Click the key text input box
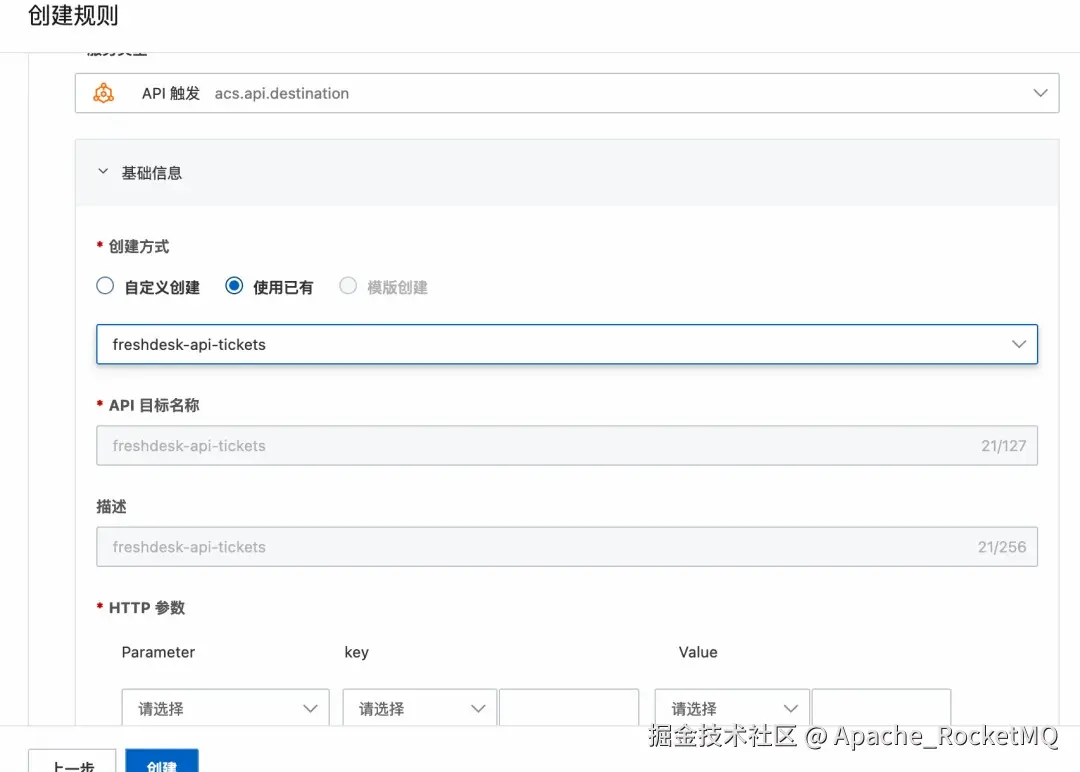Image resolution: width=1080 pixels, height=772 pixels. point(569,707)
